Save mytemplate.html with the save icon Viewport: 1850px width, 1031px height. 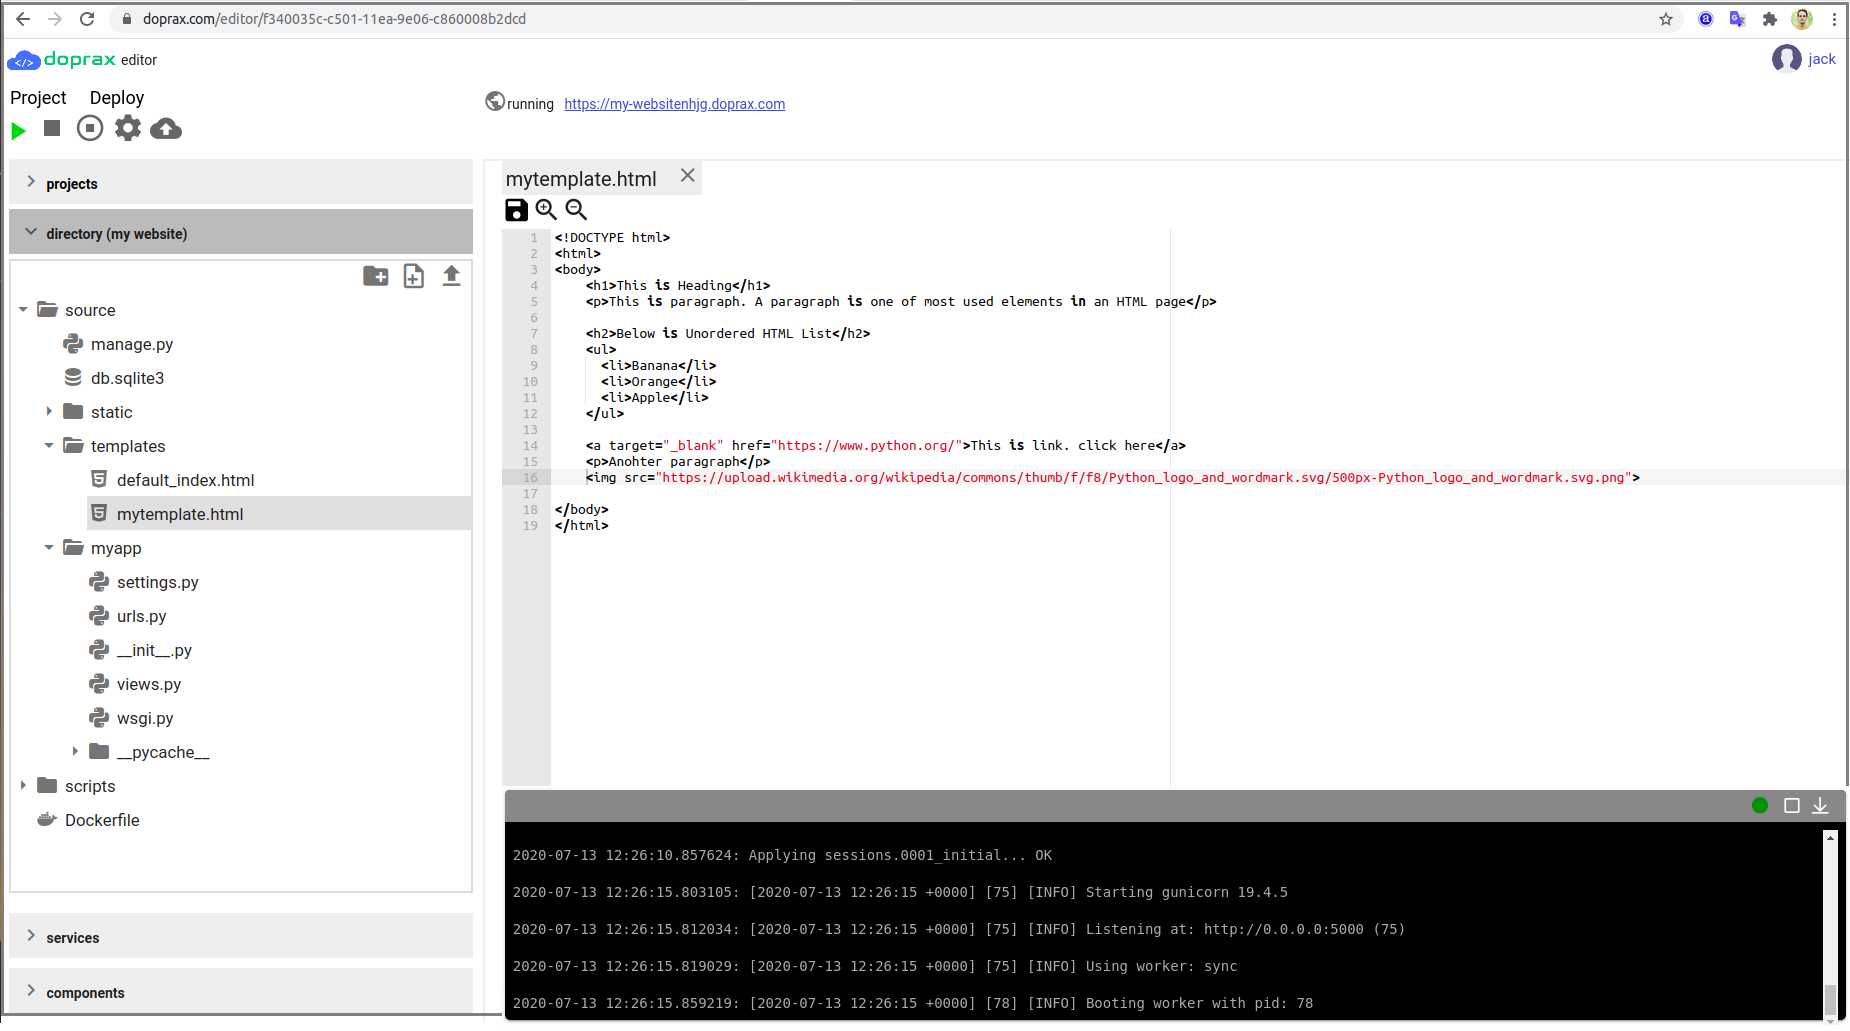(x=516, y=210)
